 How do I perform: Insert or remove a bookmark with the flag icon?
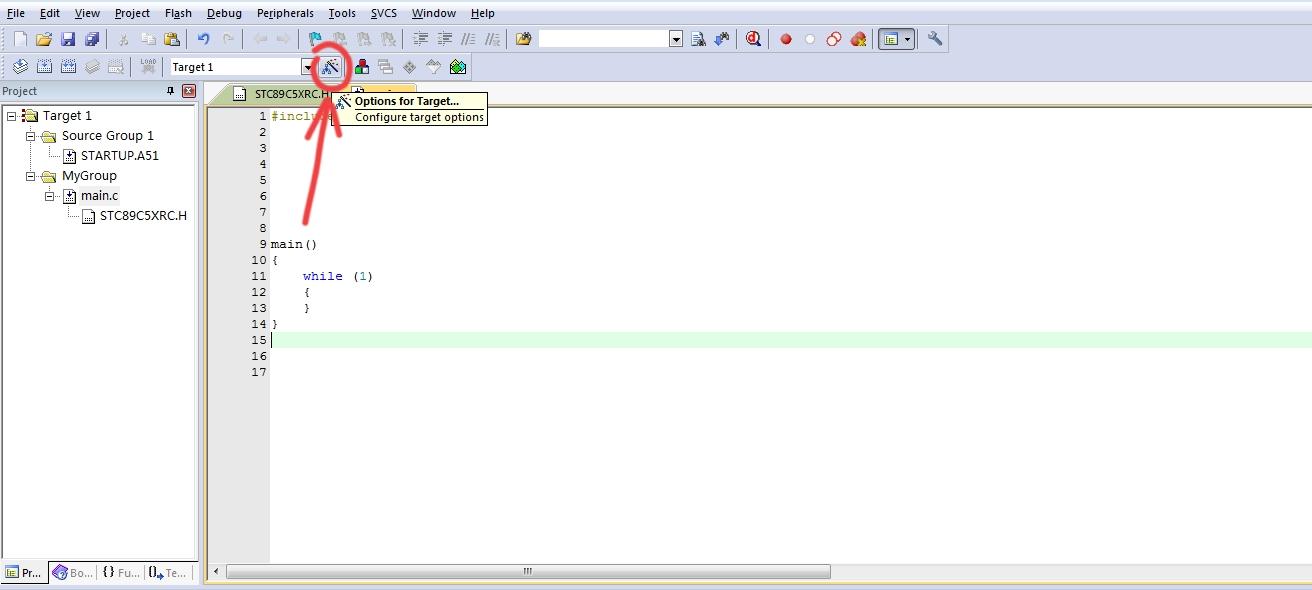[315, 39]
